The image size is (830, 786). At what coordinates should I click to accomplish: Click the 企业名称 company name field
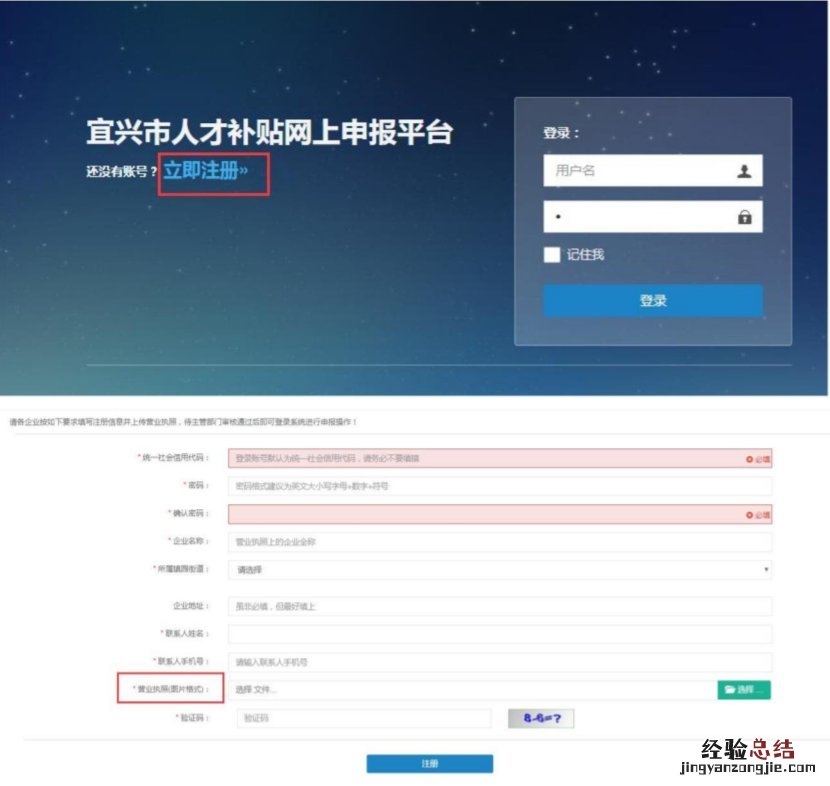tap(500, 542)
